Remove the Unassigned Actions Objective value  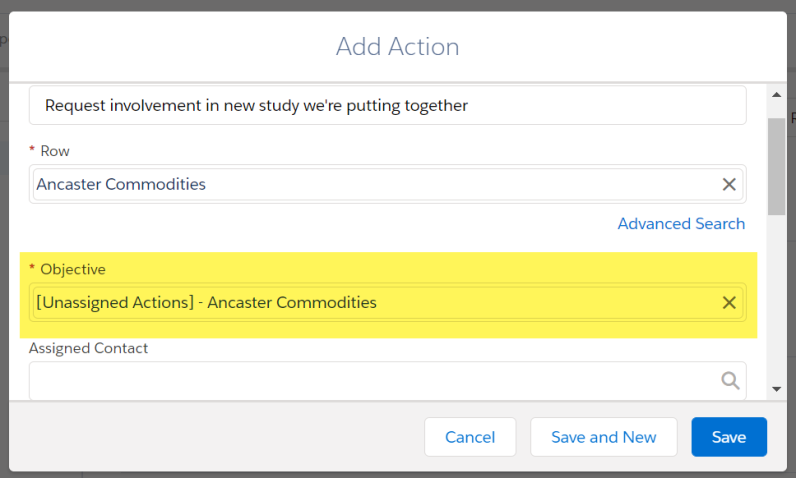(x=729, y=303)
